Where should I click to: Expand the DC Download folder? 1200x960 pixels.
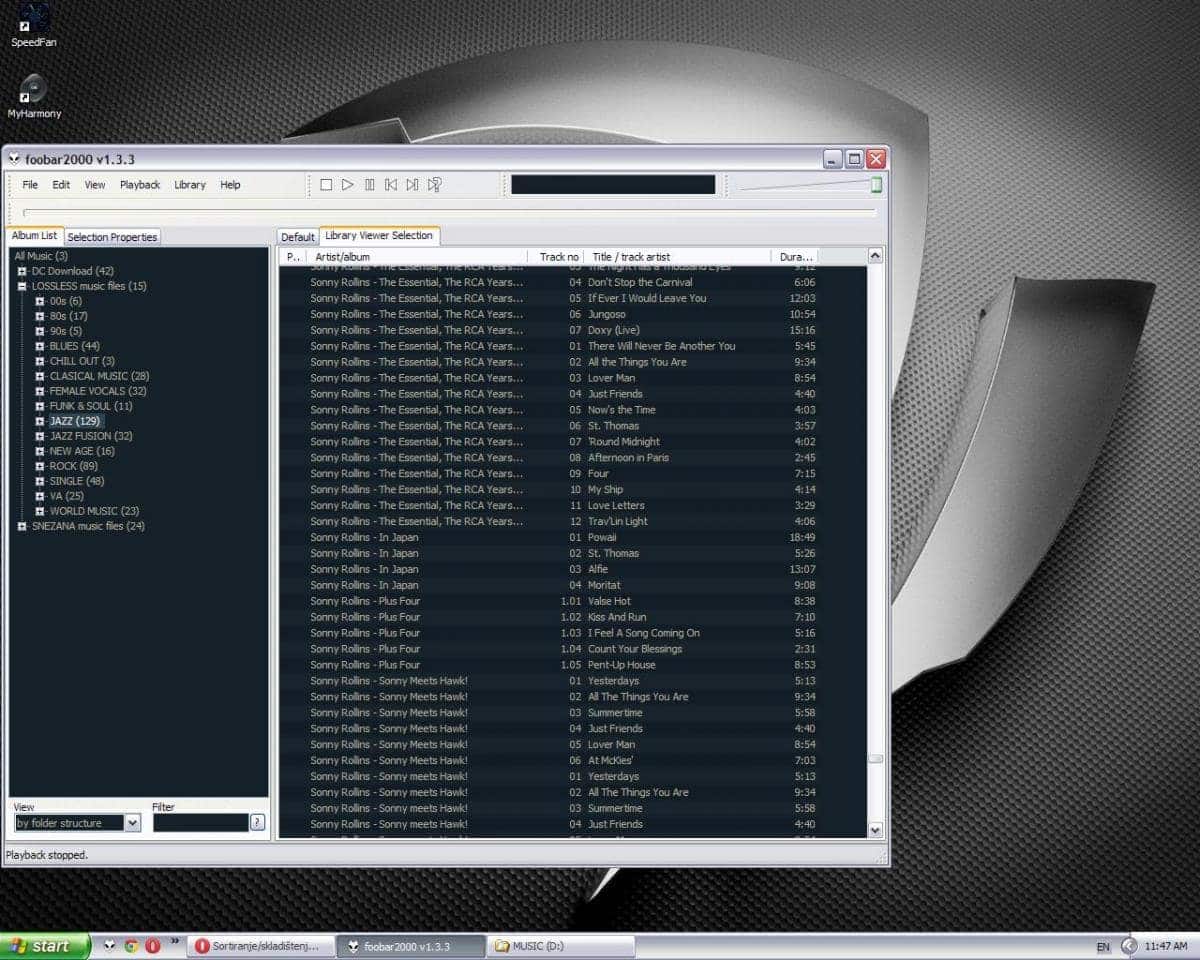click(x=22, y=271)
